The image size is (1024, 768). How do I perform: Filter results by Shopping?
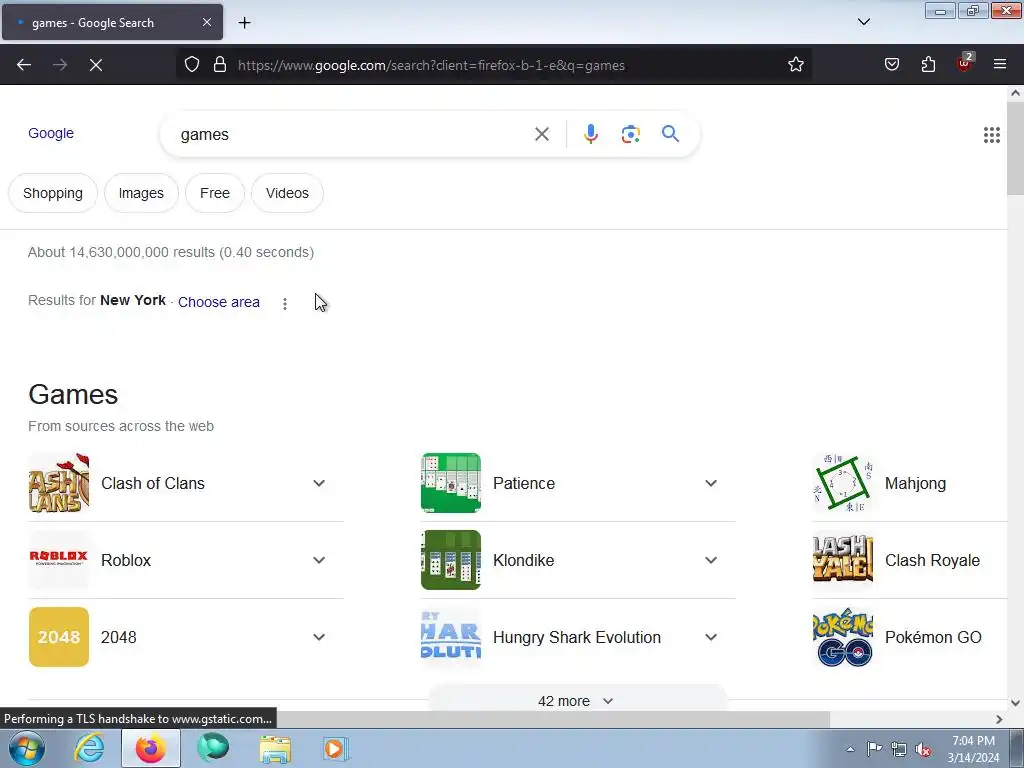coord(53,193)
